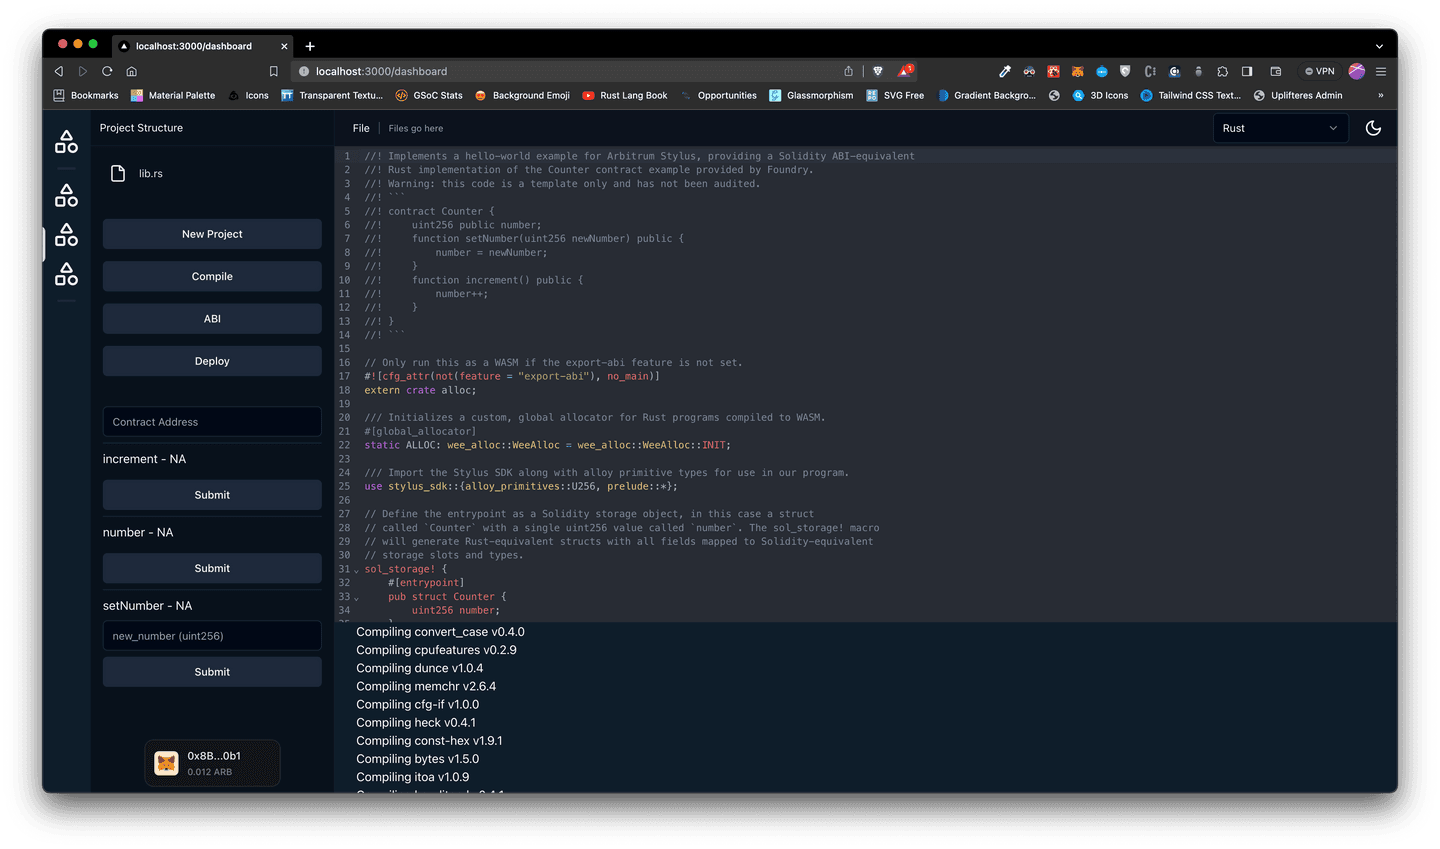Click the browser forward arrow

pyautogui.click(x=83, y=71)
